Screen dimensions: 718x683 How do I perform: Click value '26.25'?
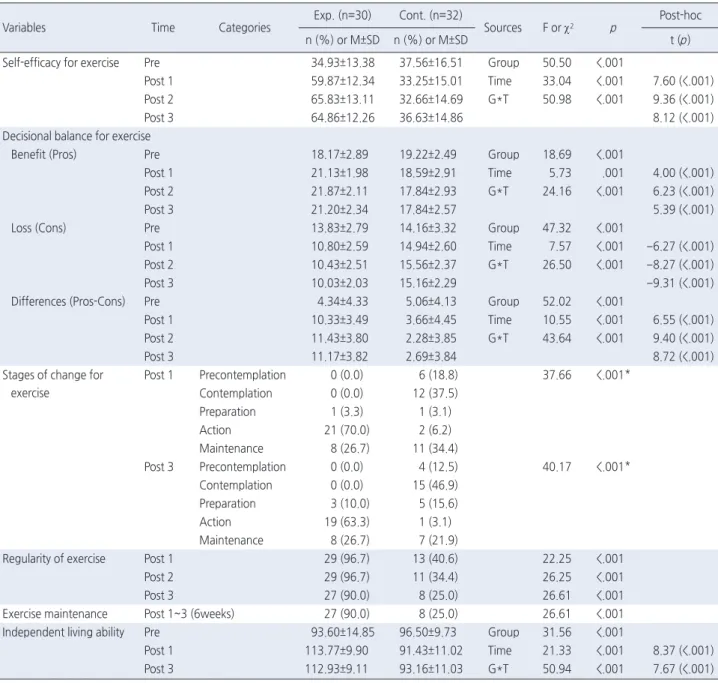tap(557, 577)
